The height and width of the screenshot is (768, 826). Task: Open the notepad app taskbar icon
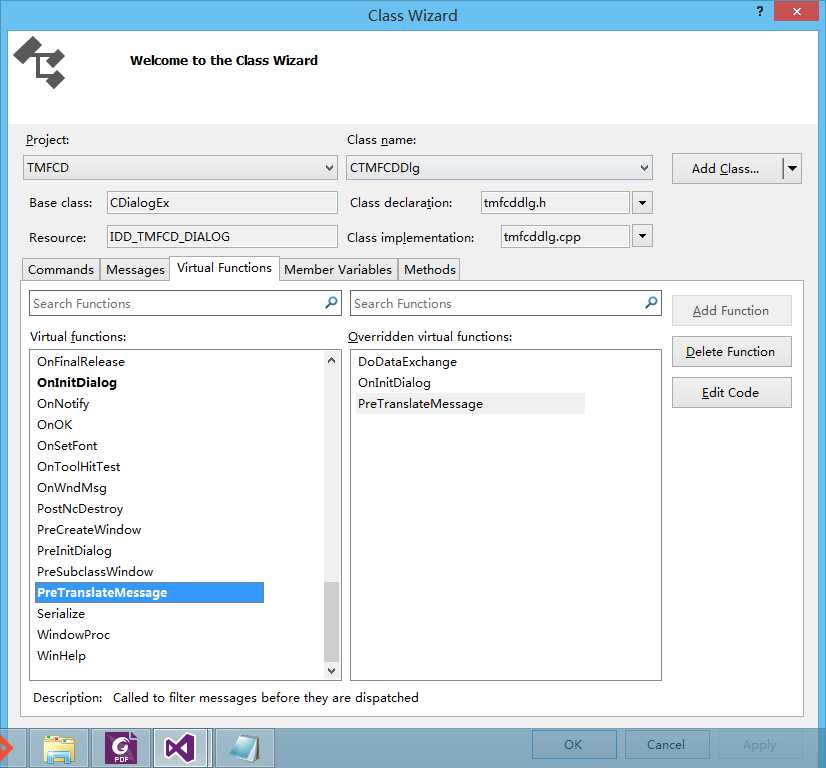tap(245, 748)
